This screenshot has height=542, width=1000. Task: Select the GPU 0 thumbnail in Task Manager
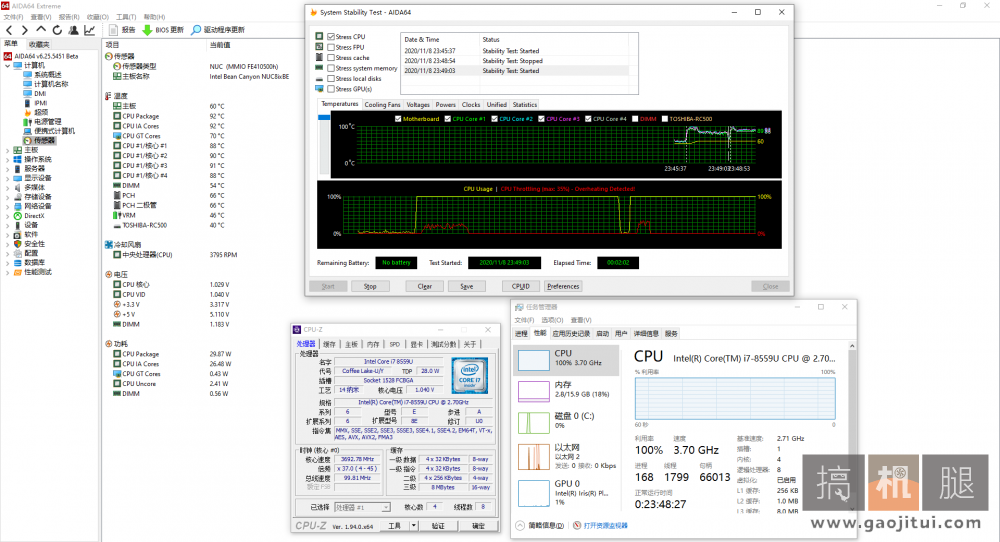534,493
